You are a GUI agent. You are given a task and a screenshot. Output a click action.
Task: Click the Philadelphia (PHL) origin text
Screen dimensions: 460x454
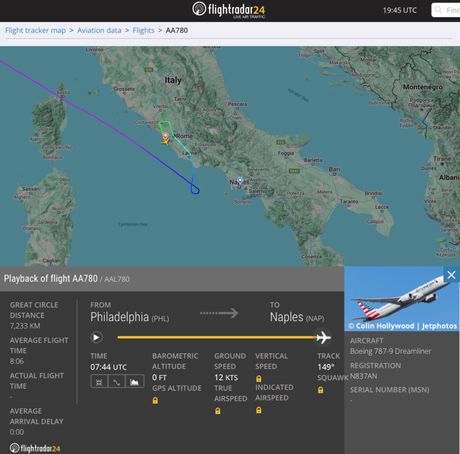point(130,317)
